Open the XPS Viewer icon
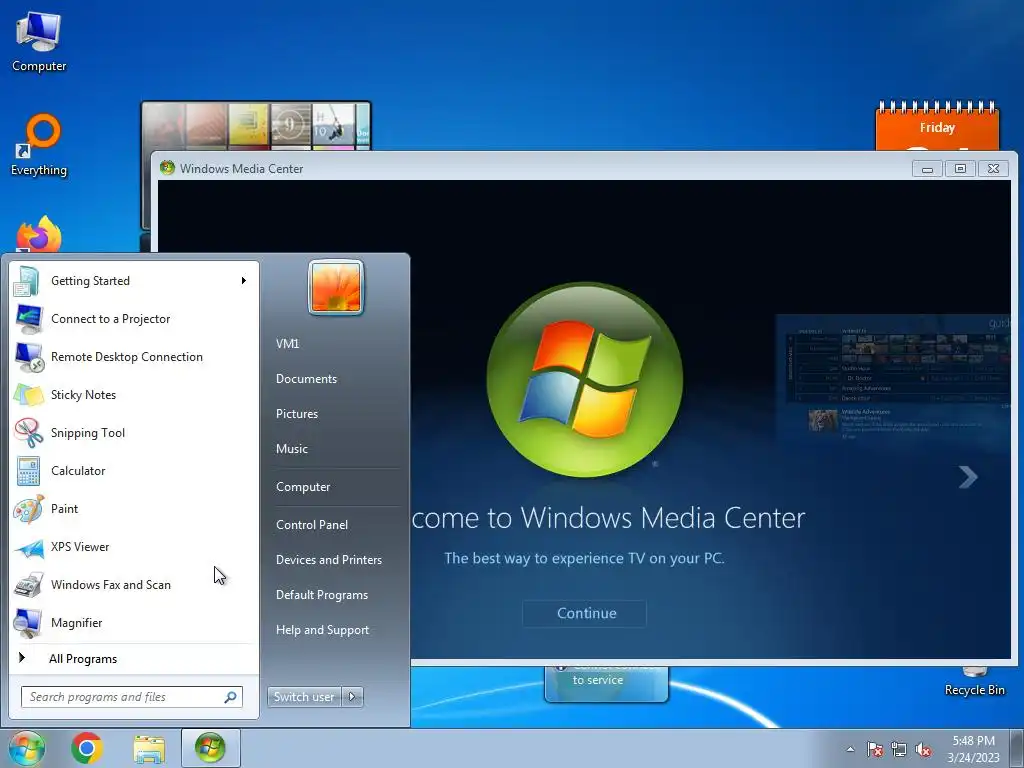1024x768 pixels. click(28, 549)
